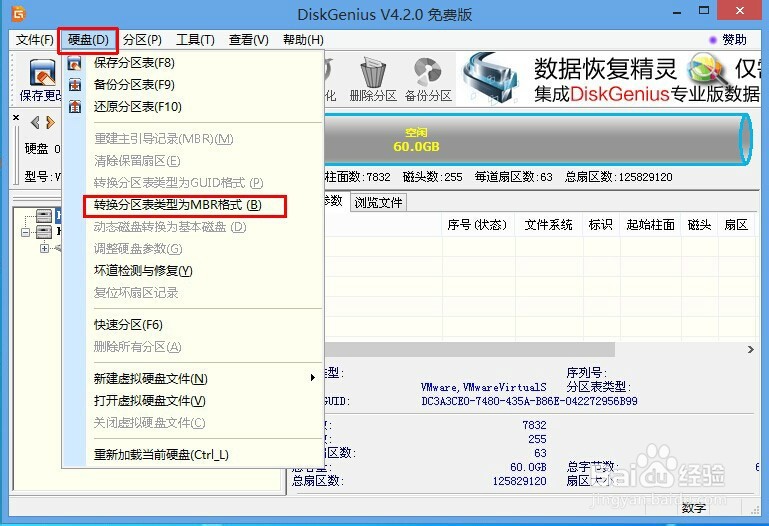This screenshot has width=769, height=526.
Task: Open the 分区(P) menu
Action: tap(142, 40)
